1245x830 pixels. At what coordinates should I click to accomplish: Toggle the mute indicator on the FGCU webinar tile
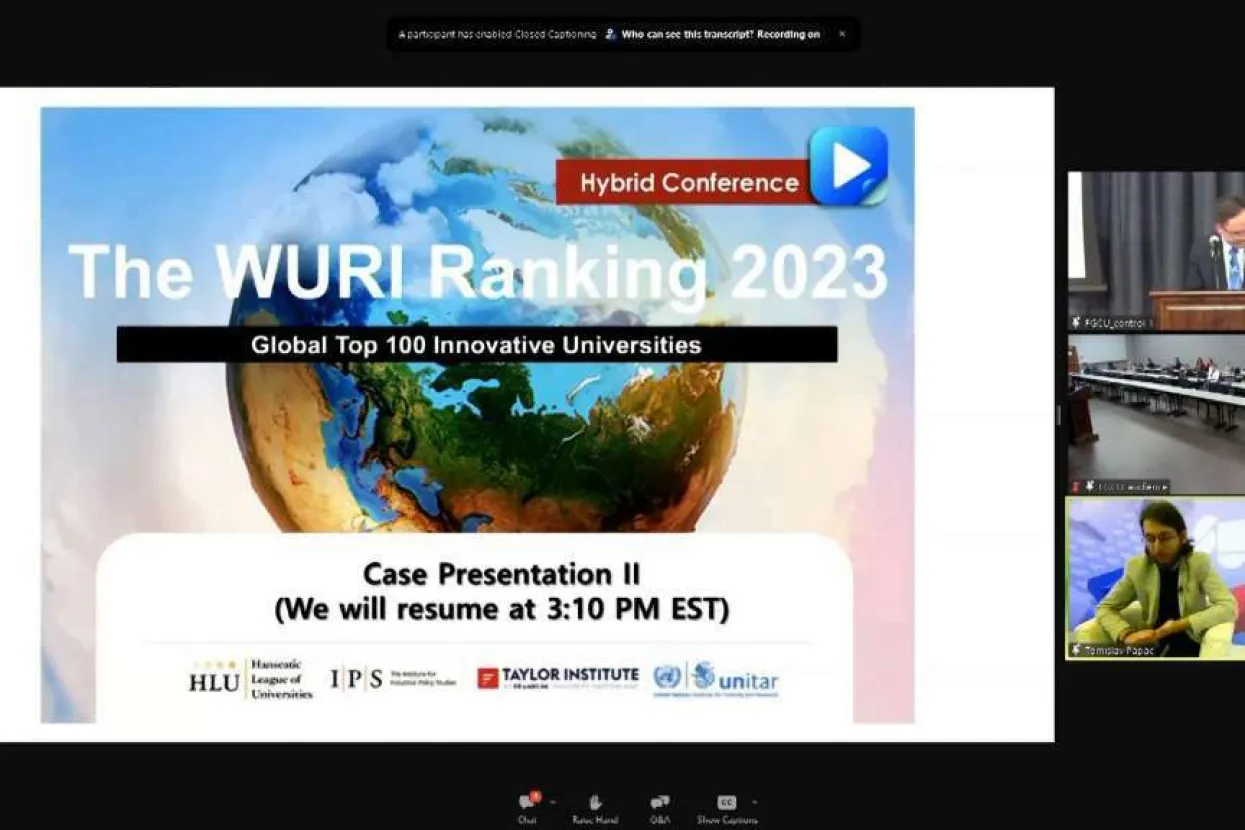pos(1091,486)
